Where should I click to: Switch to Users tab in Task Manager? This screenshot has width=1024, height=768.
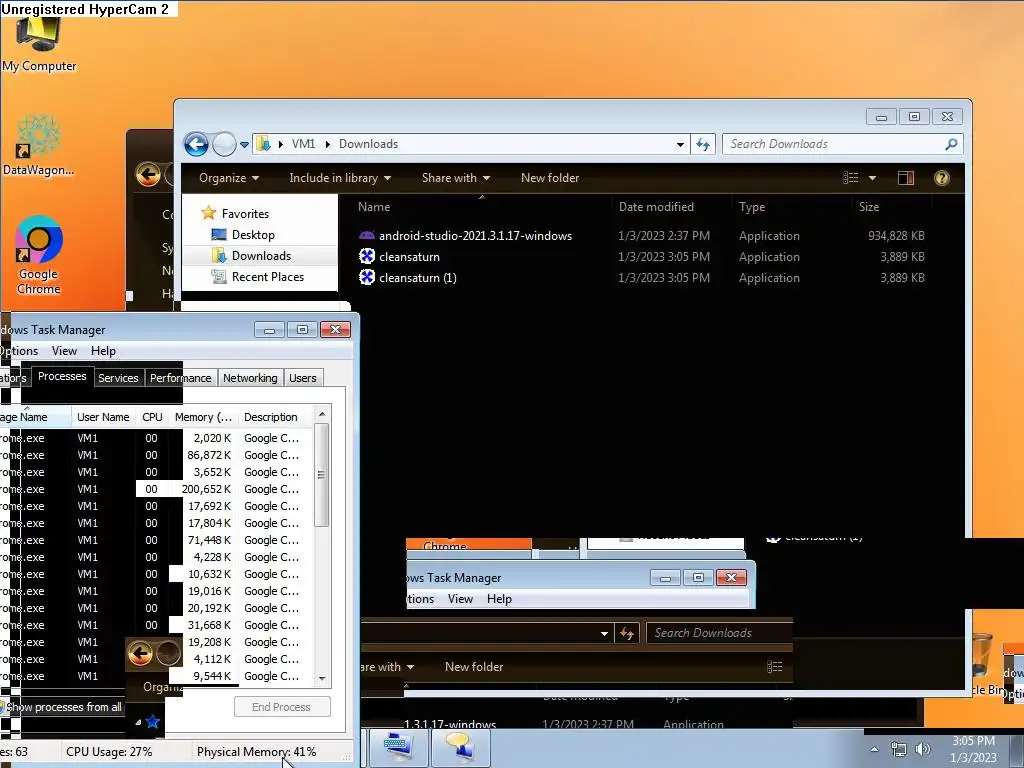tap(302, 378)
